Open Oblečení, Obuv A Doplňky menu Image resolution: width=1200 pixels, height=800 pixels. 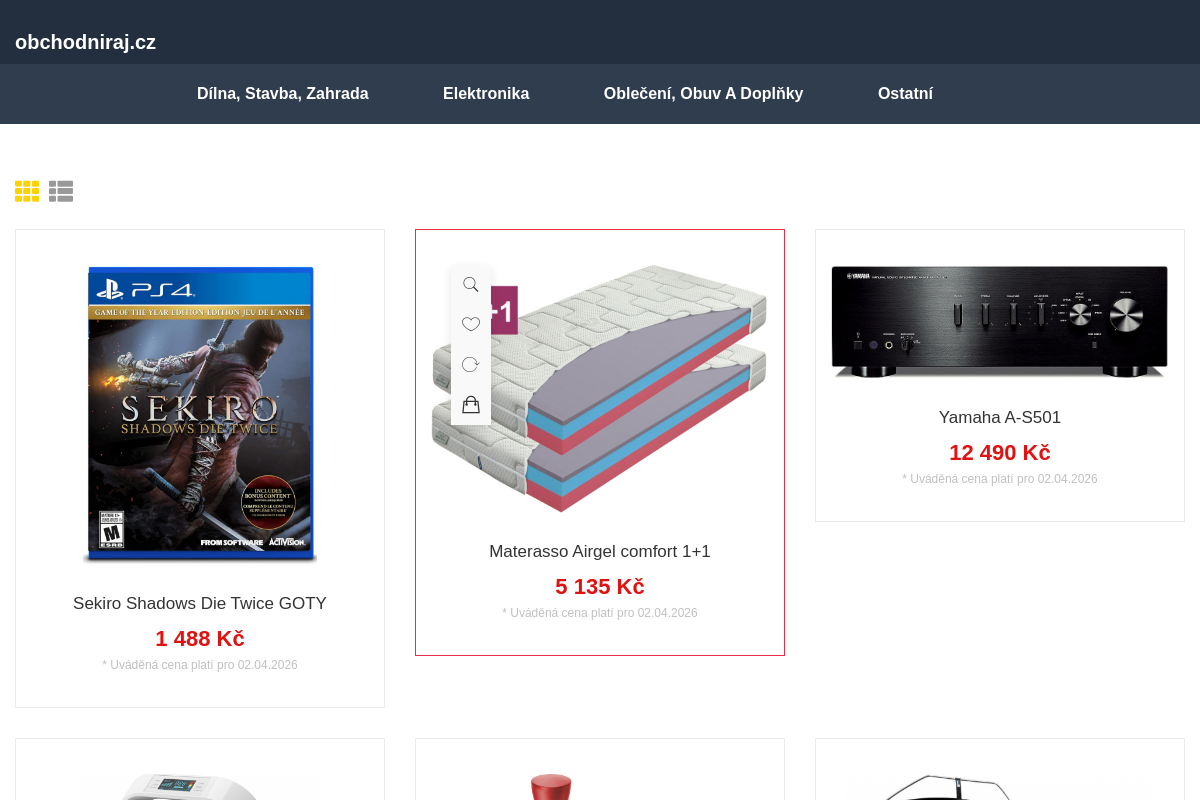coord(704,94)
